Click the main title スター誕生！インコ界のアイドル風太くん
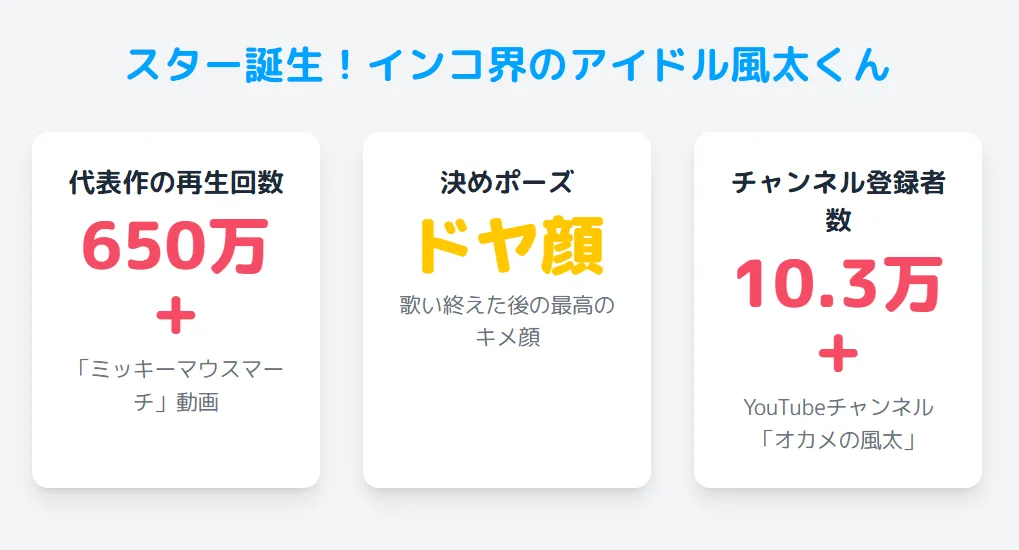The width and height of the screenshot is (1019, 550). click(508, 65)
